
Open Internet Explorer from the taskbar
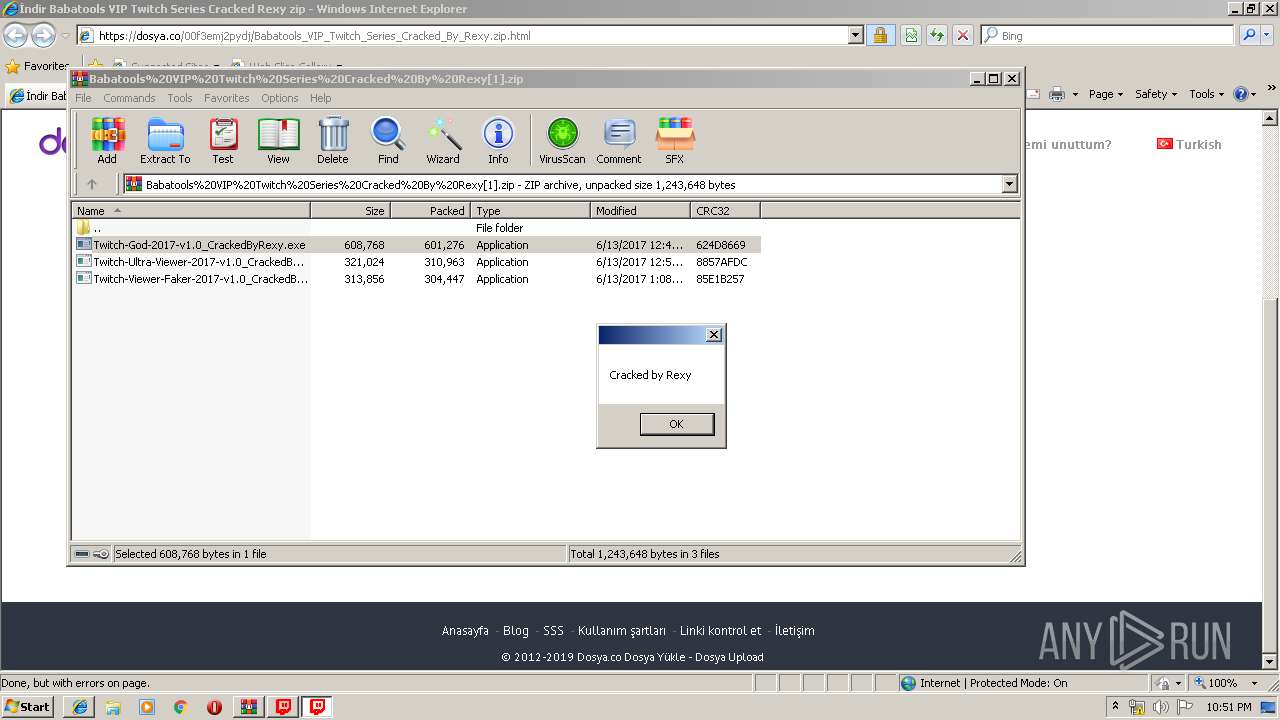79,707
